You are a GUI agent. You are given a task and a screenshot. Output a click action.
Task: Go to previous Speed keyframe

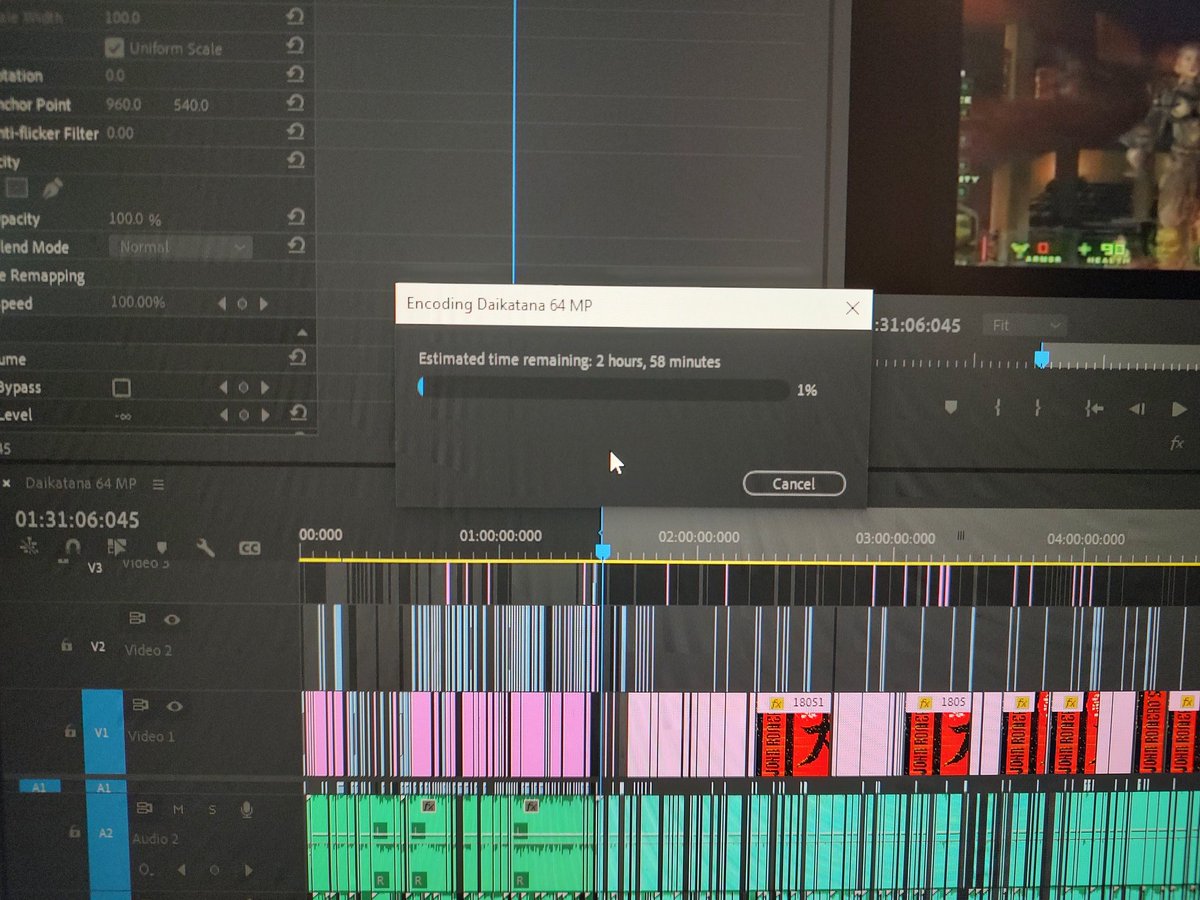click(221, 303)
